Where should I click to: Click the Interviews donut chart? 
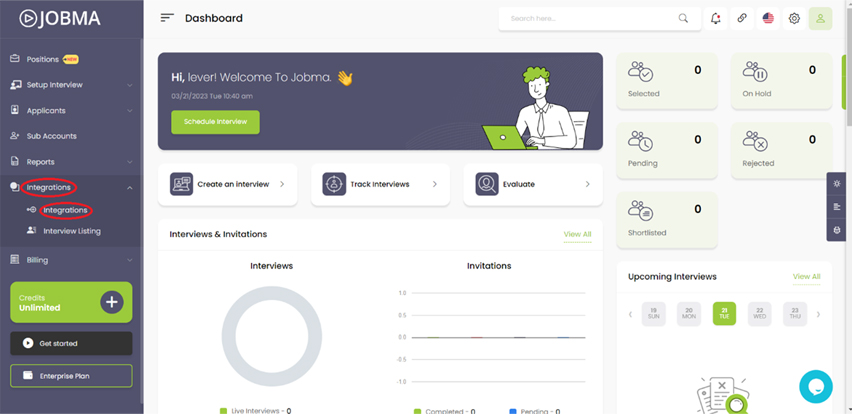[x=272, y=336]
